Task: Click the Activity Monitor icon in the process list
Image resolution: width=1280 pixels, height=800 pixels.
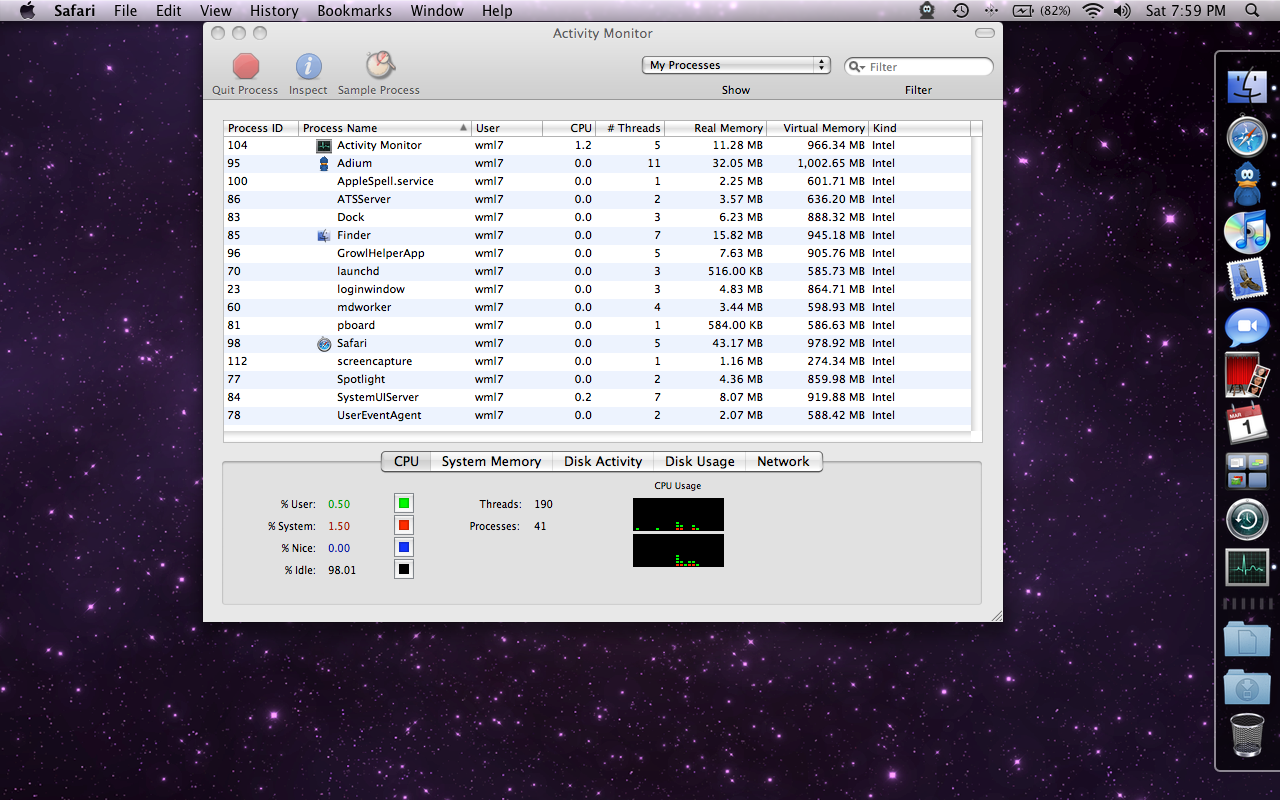Action: 324,145
